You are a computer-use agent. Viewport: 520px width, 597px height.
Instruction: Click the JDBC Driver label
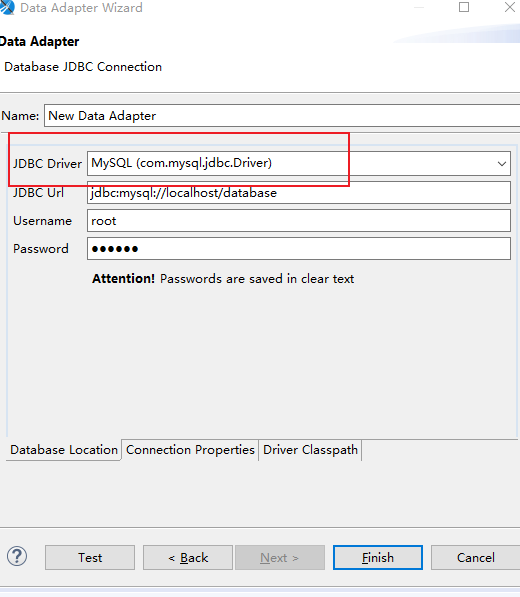(47, 164)
